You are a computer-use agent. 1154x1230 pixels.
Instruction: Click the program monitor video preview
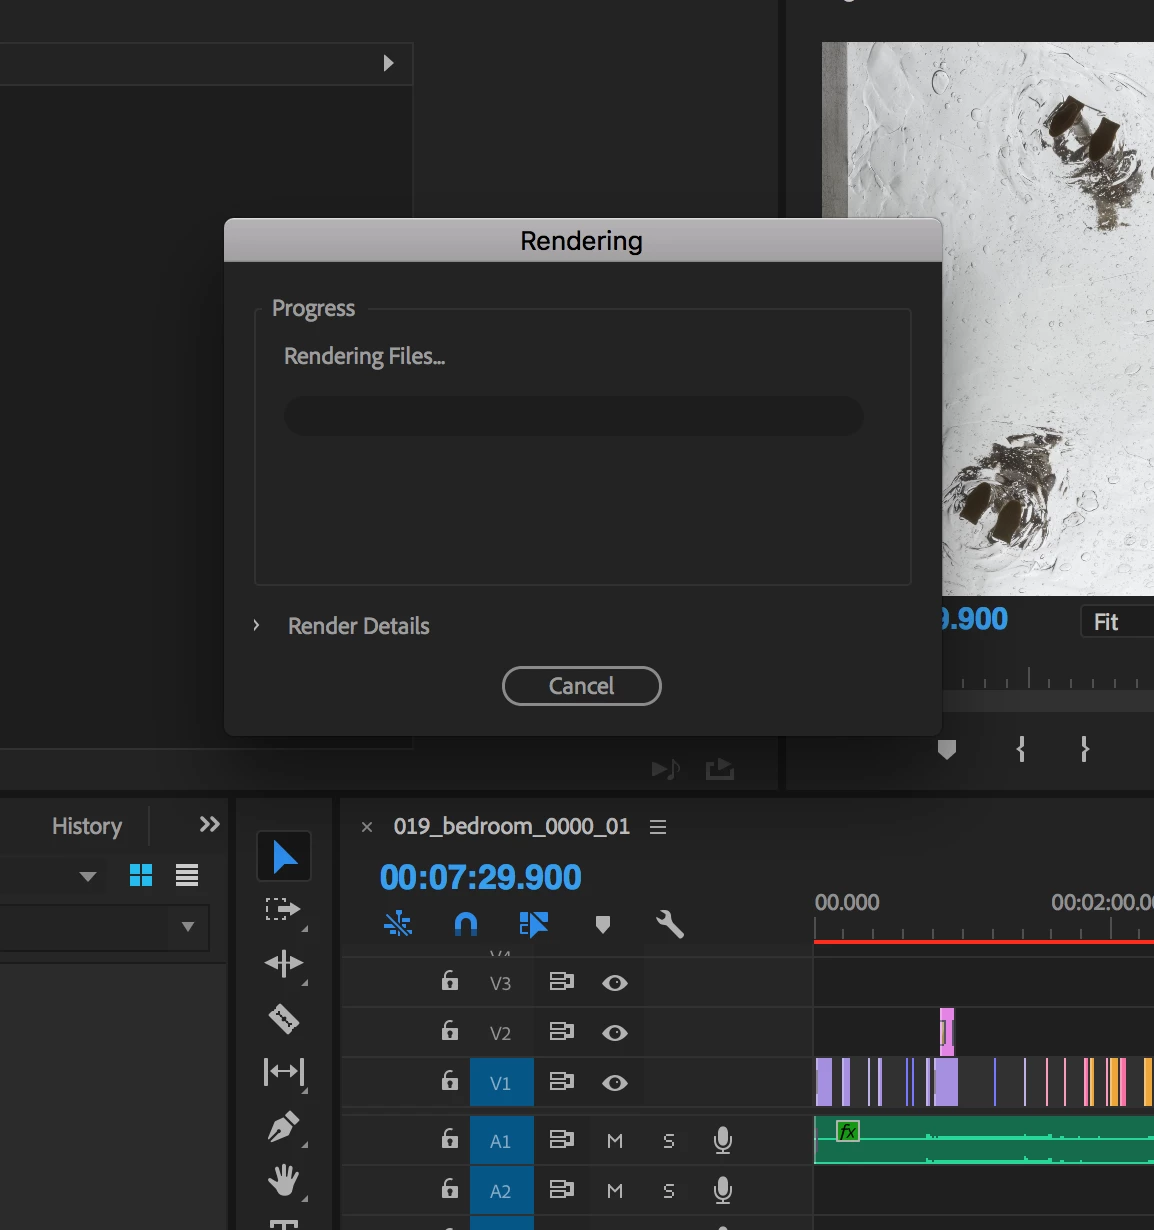tap(988, 318)
